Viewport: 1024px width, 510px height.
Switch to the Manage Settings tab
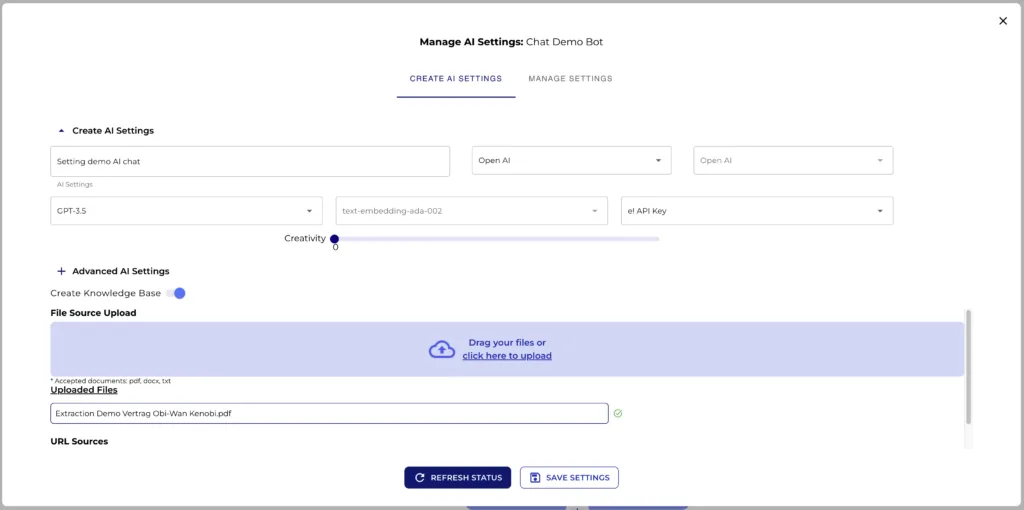pos(570,78)
